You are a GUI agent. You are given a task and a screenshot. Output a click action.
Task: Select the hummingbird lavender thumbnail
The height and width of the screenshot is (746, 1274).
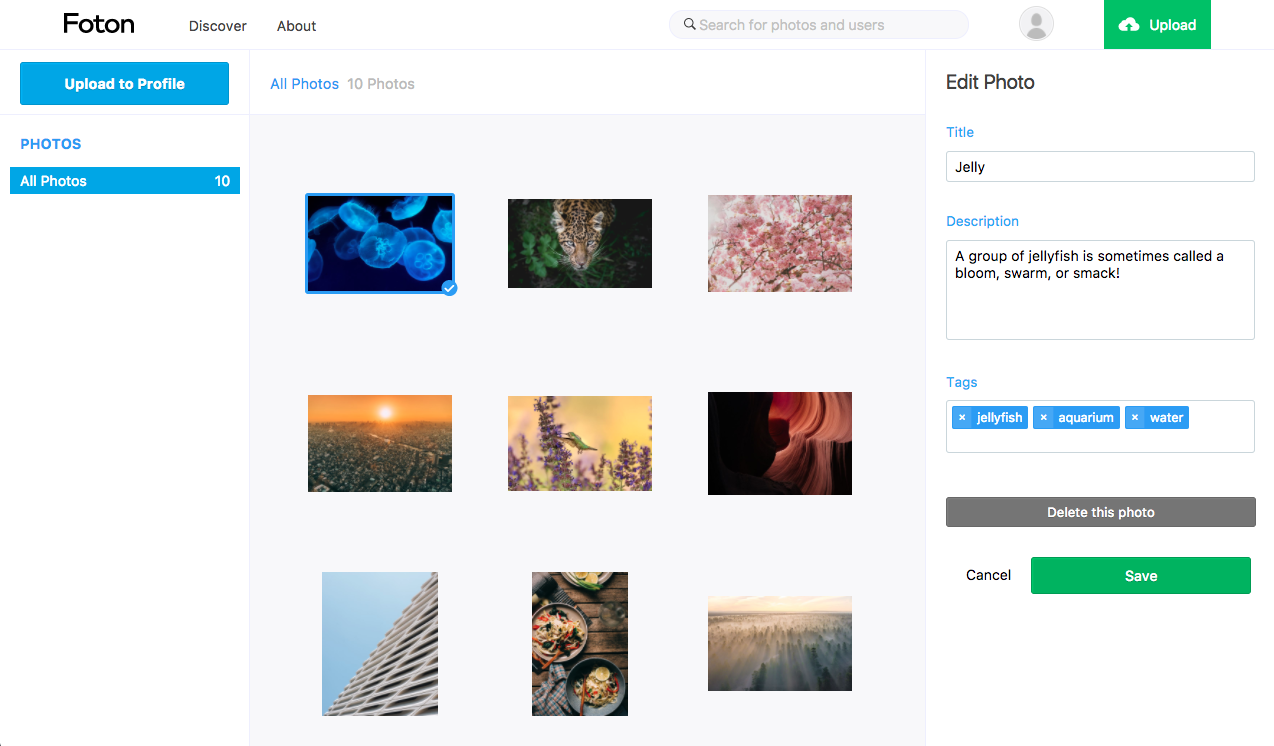[x=580, y=443]
